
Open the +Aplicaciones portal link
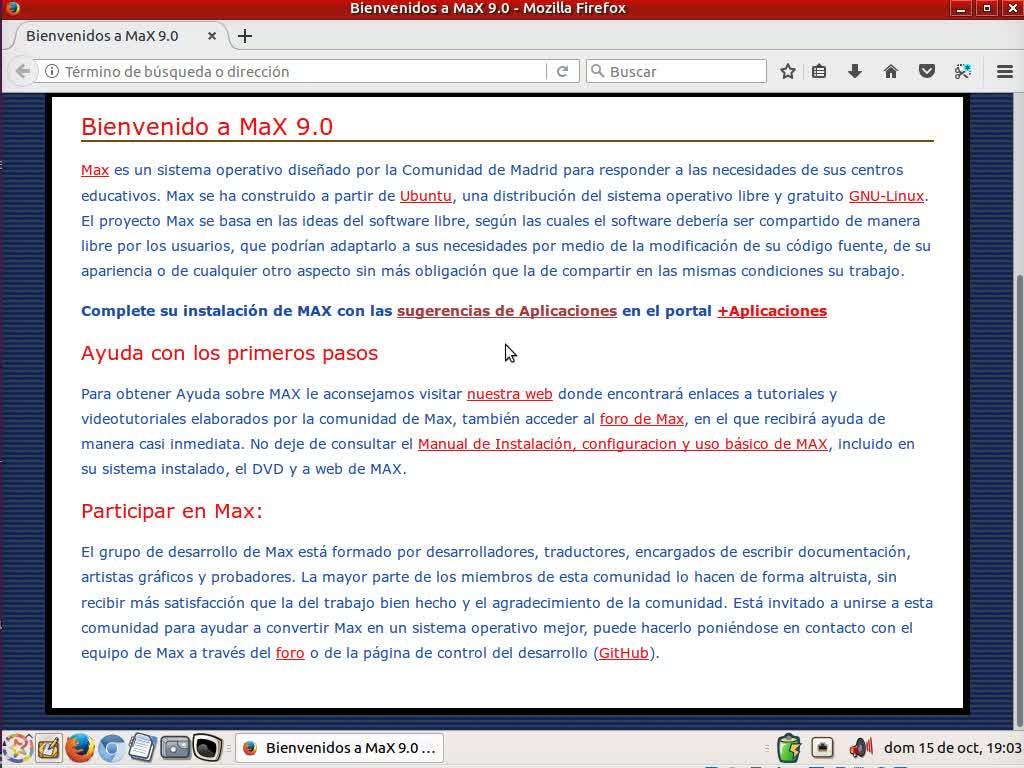[x=772, y=311]
